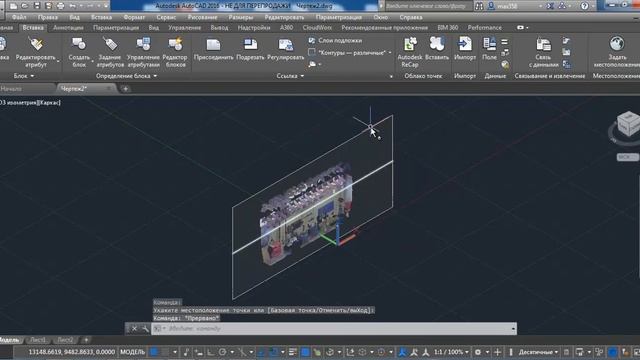Click the 3D изометрия view label
Screen dimensions: 640x360
[x=18, y=103]
